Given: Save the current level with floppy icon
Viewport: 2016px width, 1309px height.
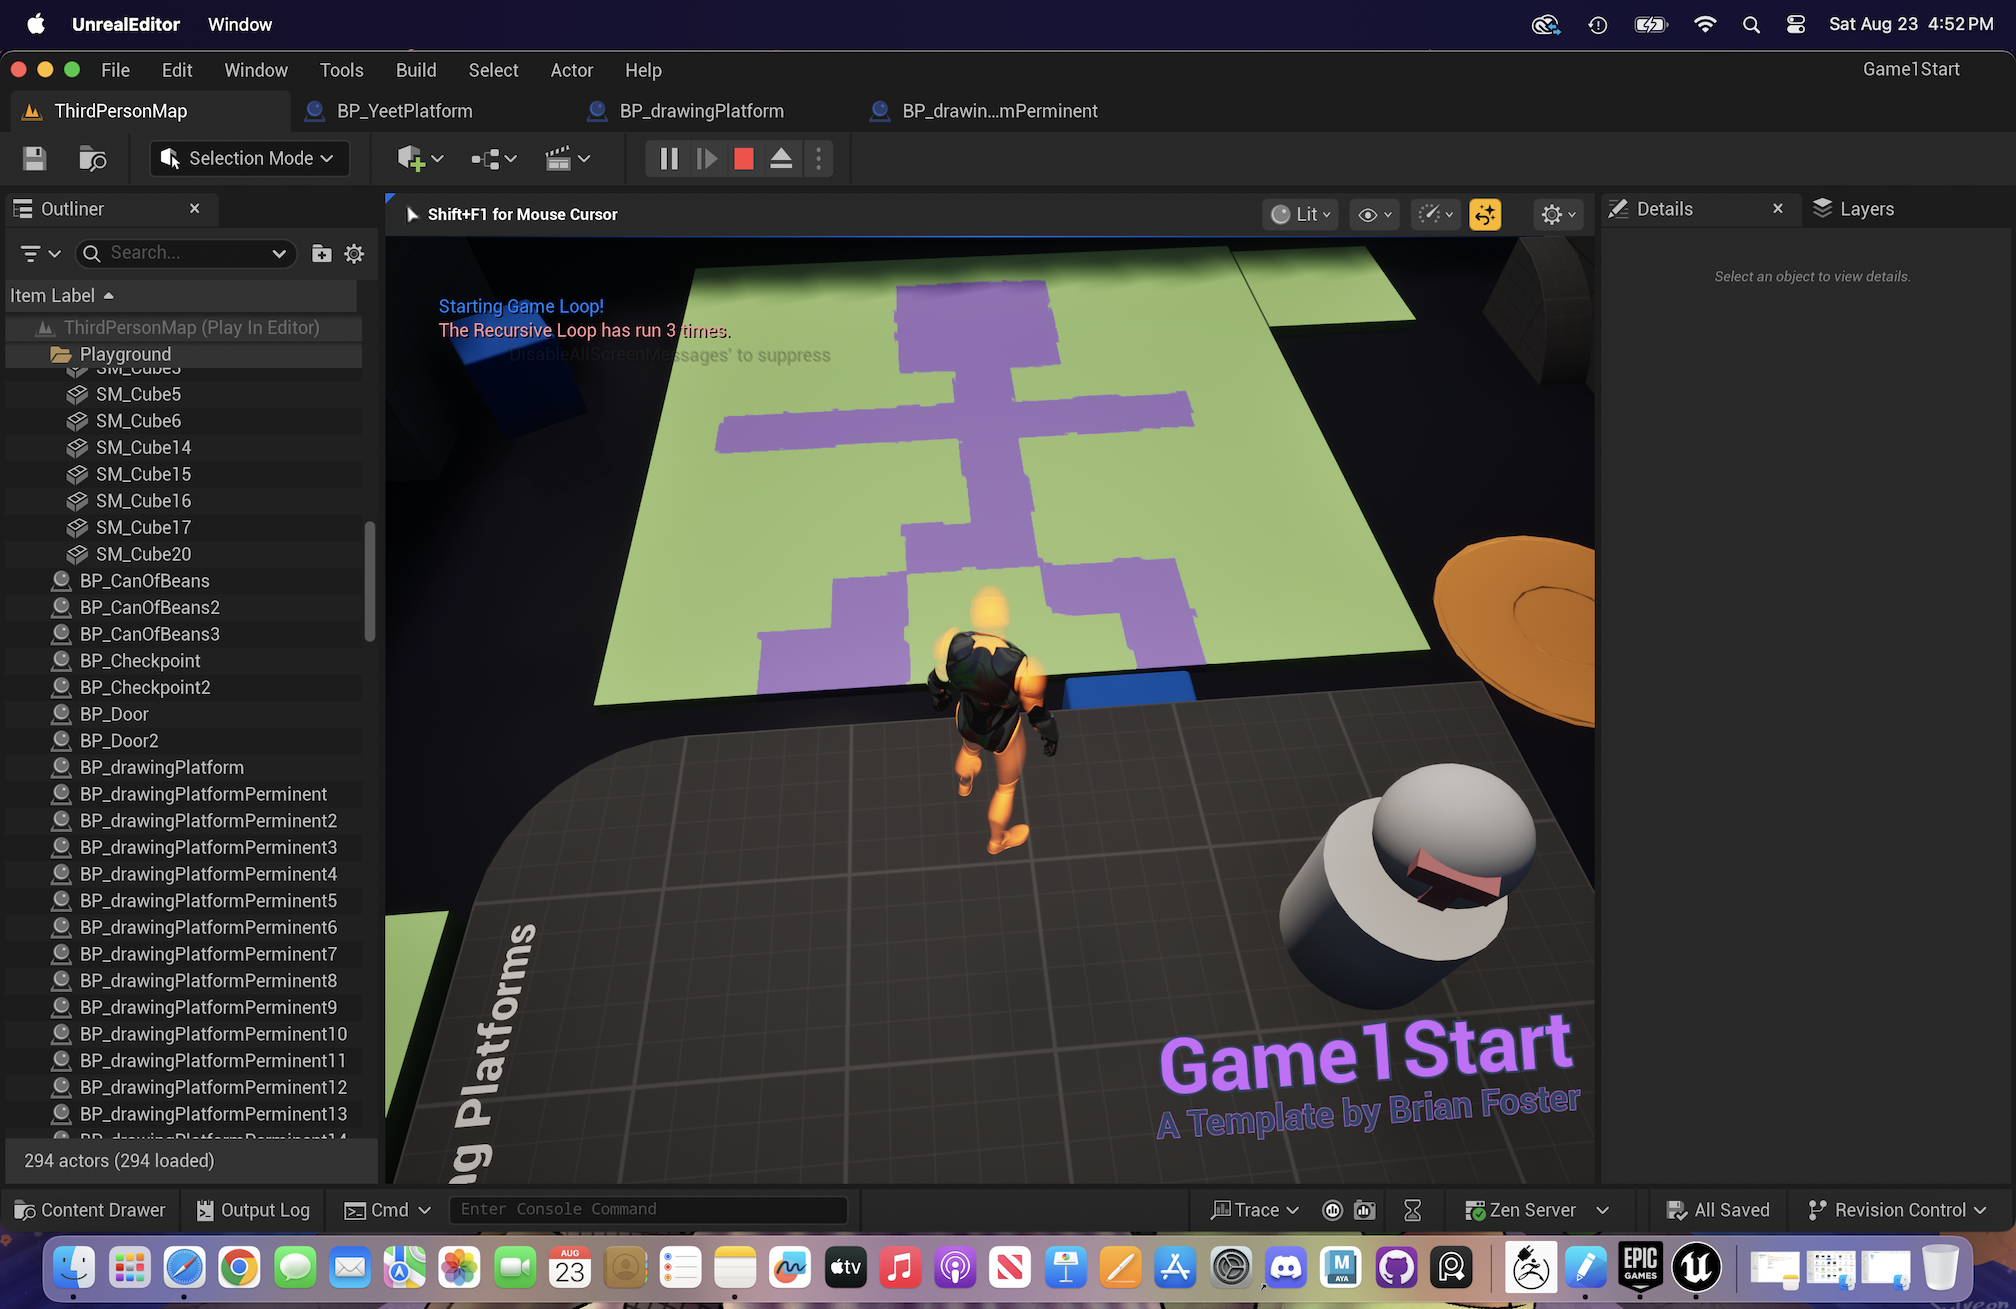Looking at the screenshot, I should [x=35, y=158].
